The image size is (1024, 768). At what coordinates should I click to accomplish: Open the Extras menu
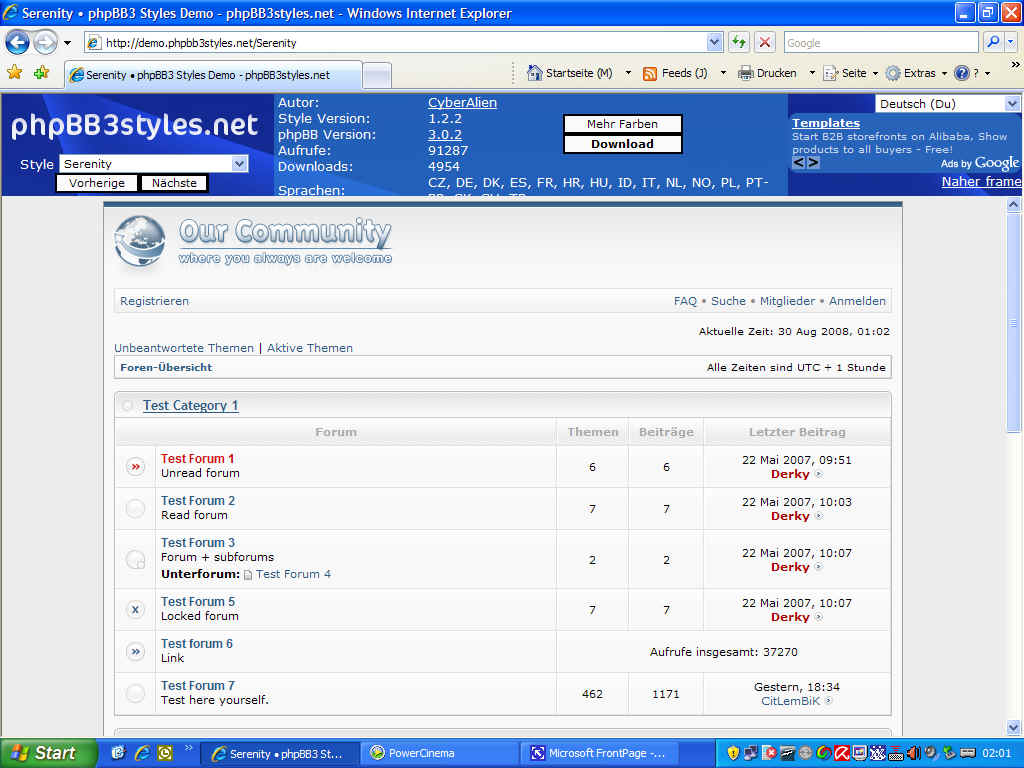point(916,73)
